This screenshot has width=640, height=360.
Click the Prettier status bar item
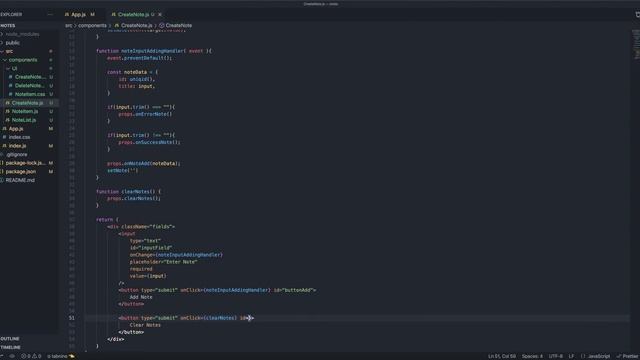(628, 356)
